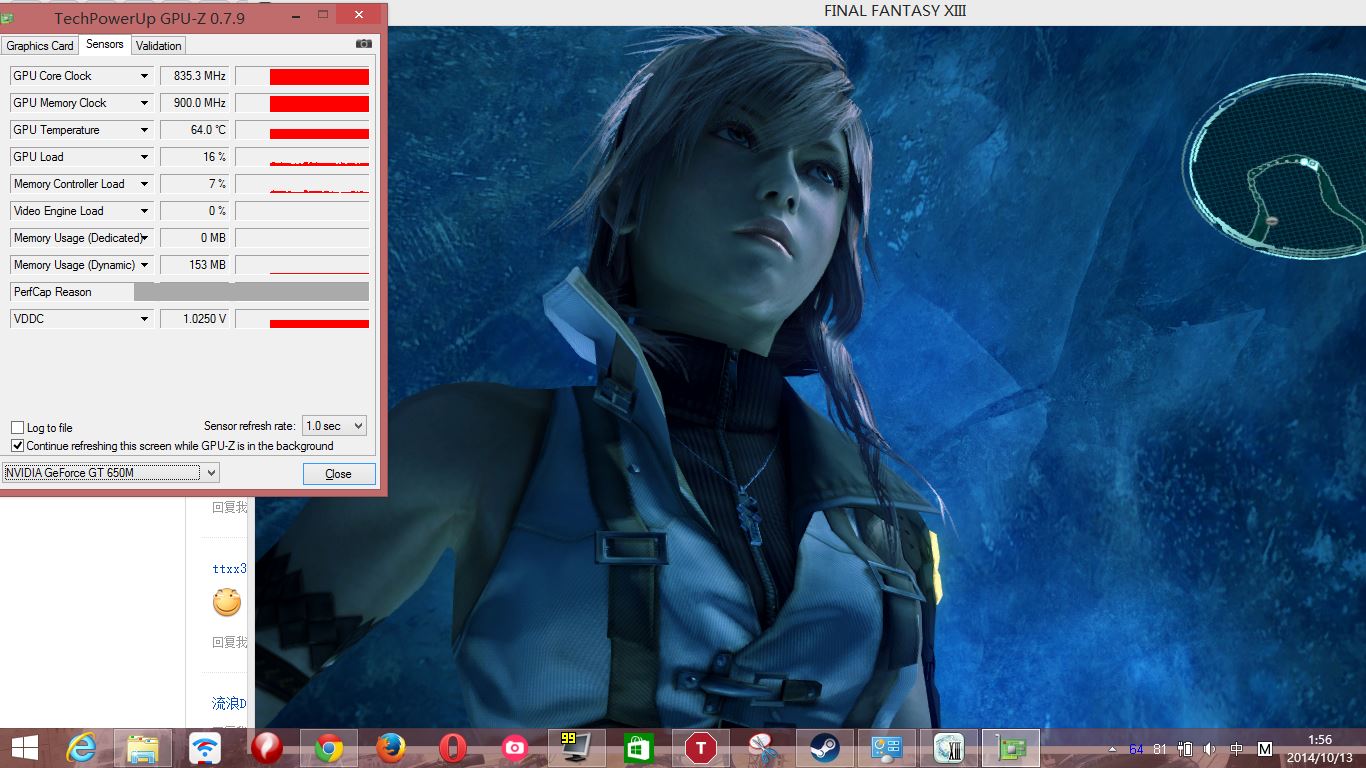Image resolution: width=1366 pixels, height=768 pixels.
Task: Open Memory Usage (Dynamic) dropdown
Action: point(144,265)
